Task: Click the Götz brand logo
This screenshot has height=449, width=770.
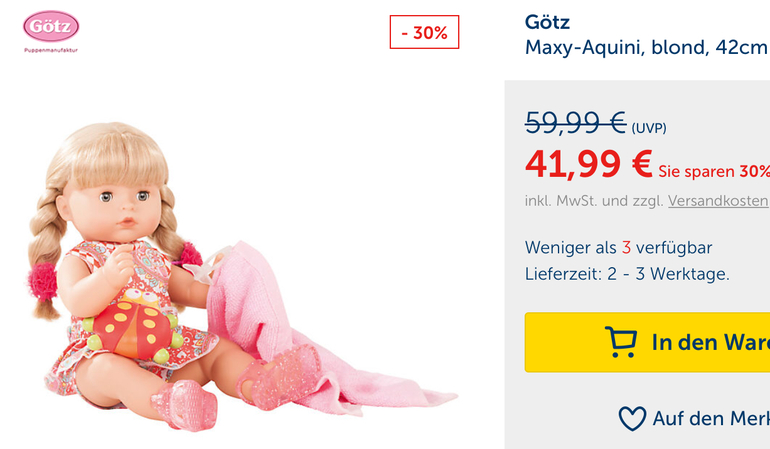Action: (51, 27)
